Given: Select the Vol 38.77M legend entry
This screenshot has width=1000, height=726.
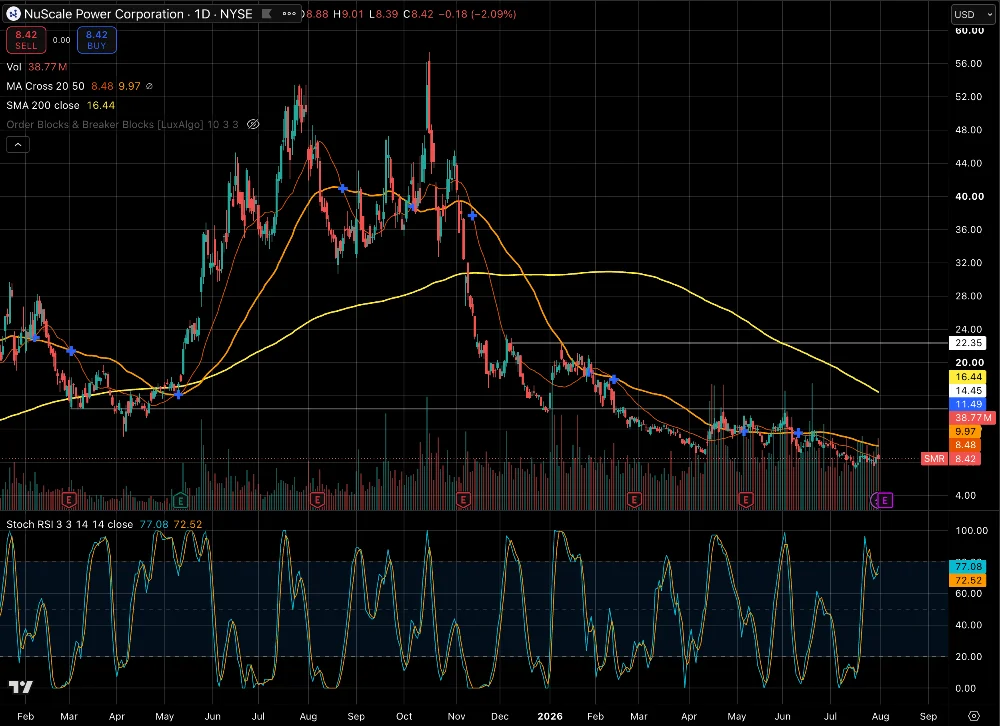Looking at the screenshot, I should [x=36, y=67].
